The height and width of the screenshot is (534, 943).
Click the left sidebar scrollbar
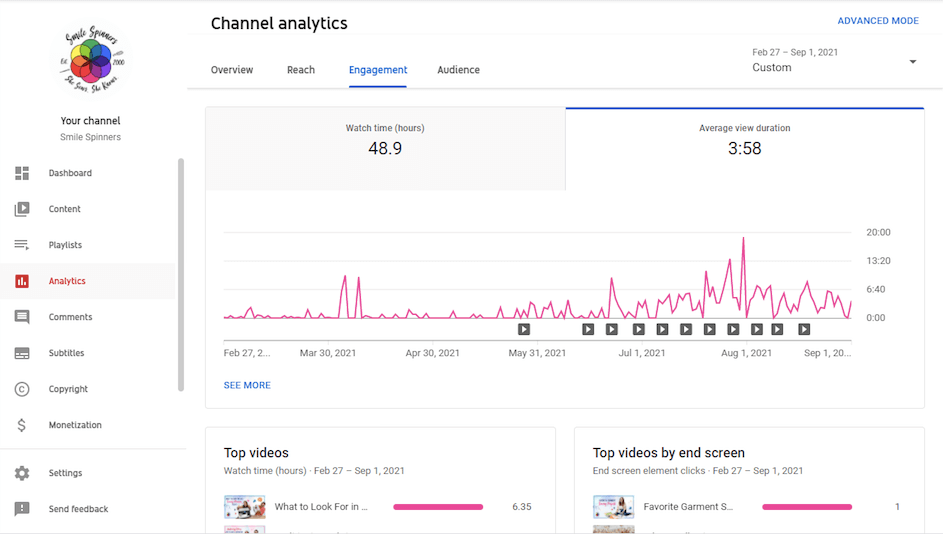(180, 275)
